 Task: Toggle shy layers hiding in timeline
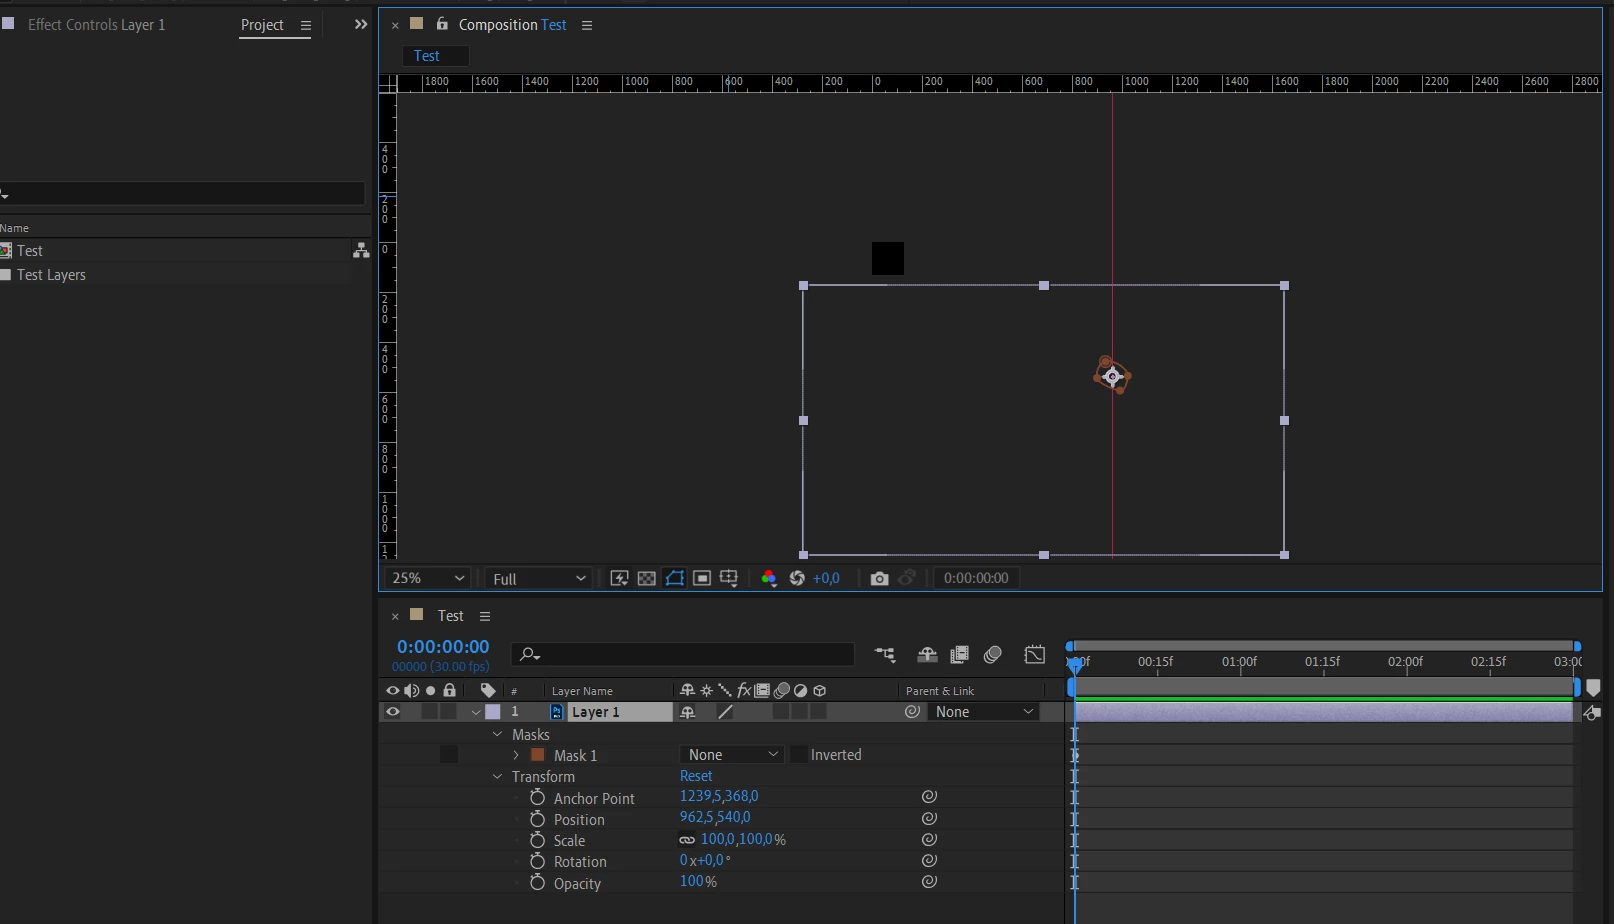click(927, 654)
